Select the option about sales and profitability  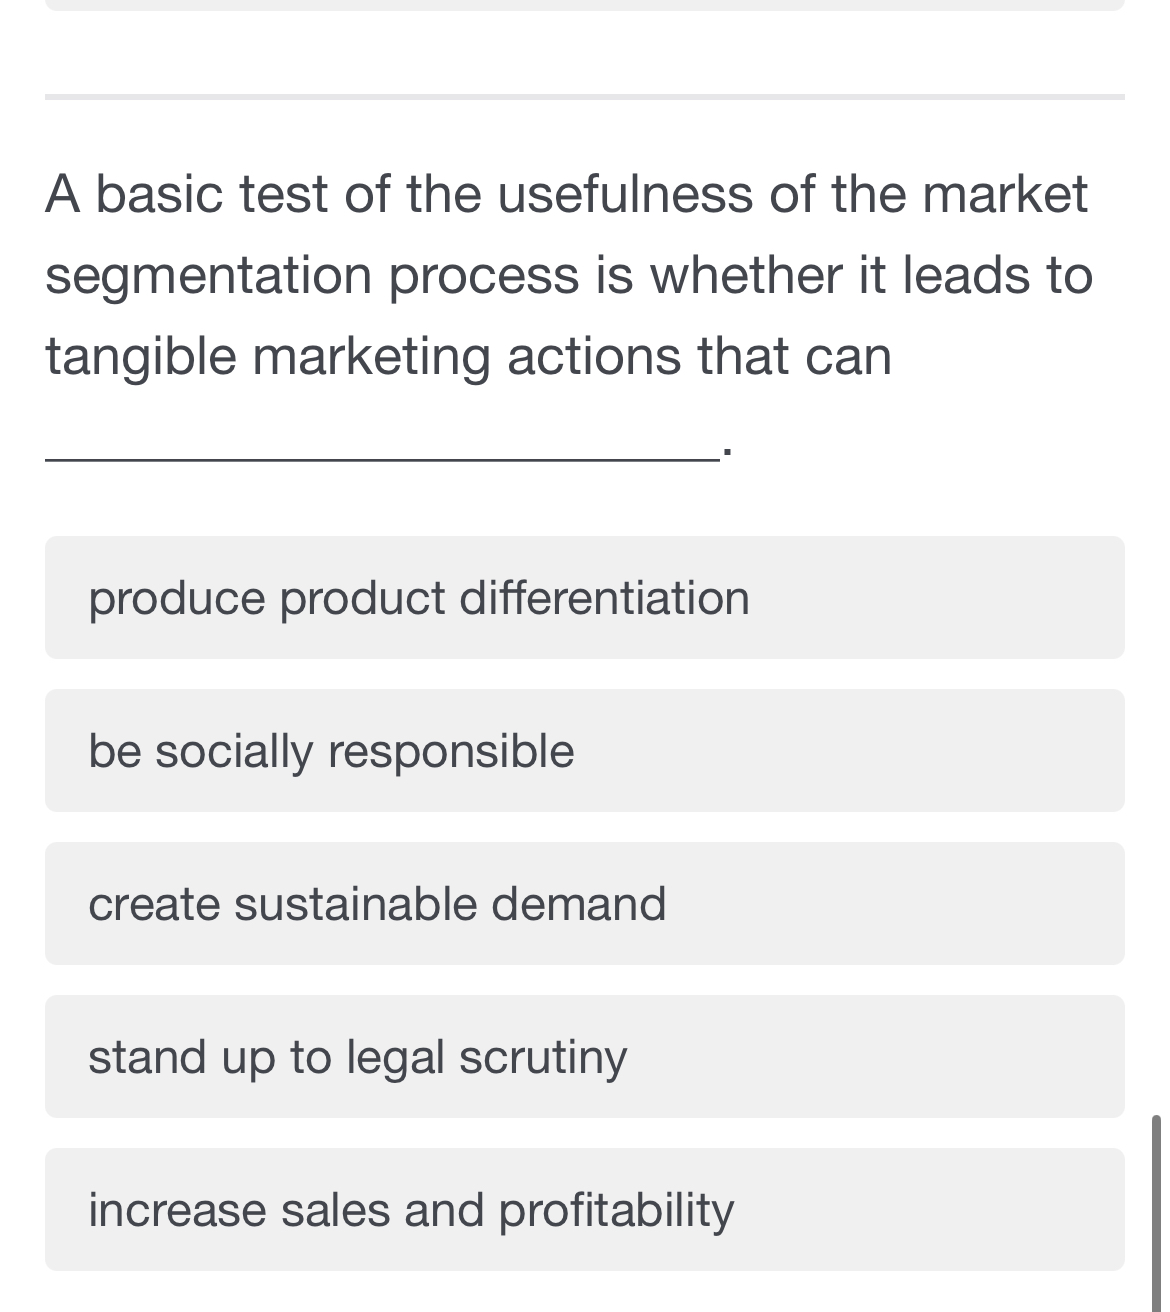412,1210
